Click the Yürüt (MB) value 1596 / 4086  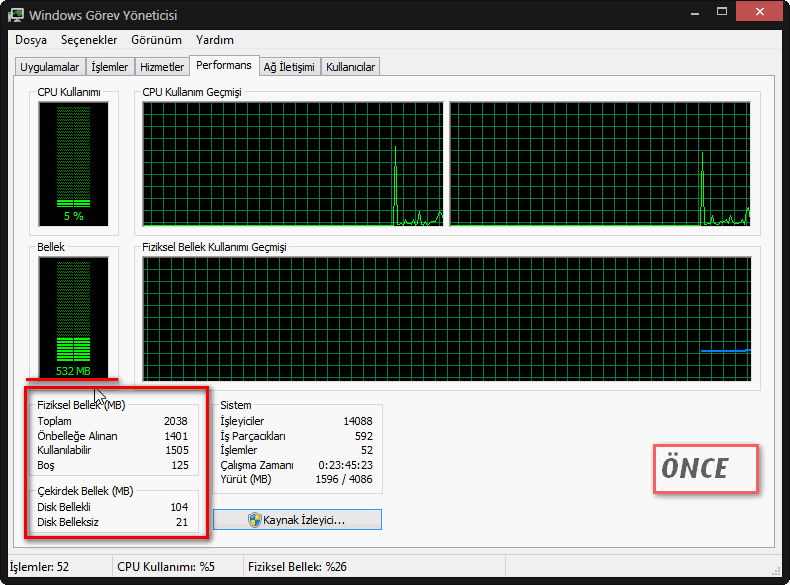click(x=344, y=479)
